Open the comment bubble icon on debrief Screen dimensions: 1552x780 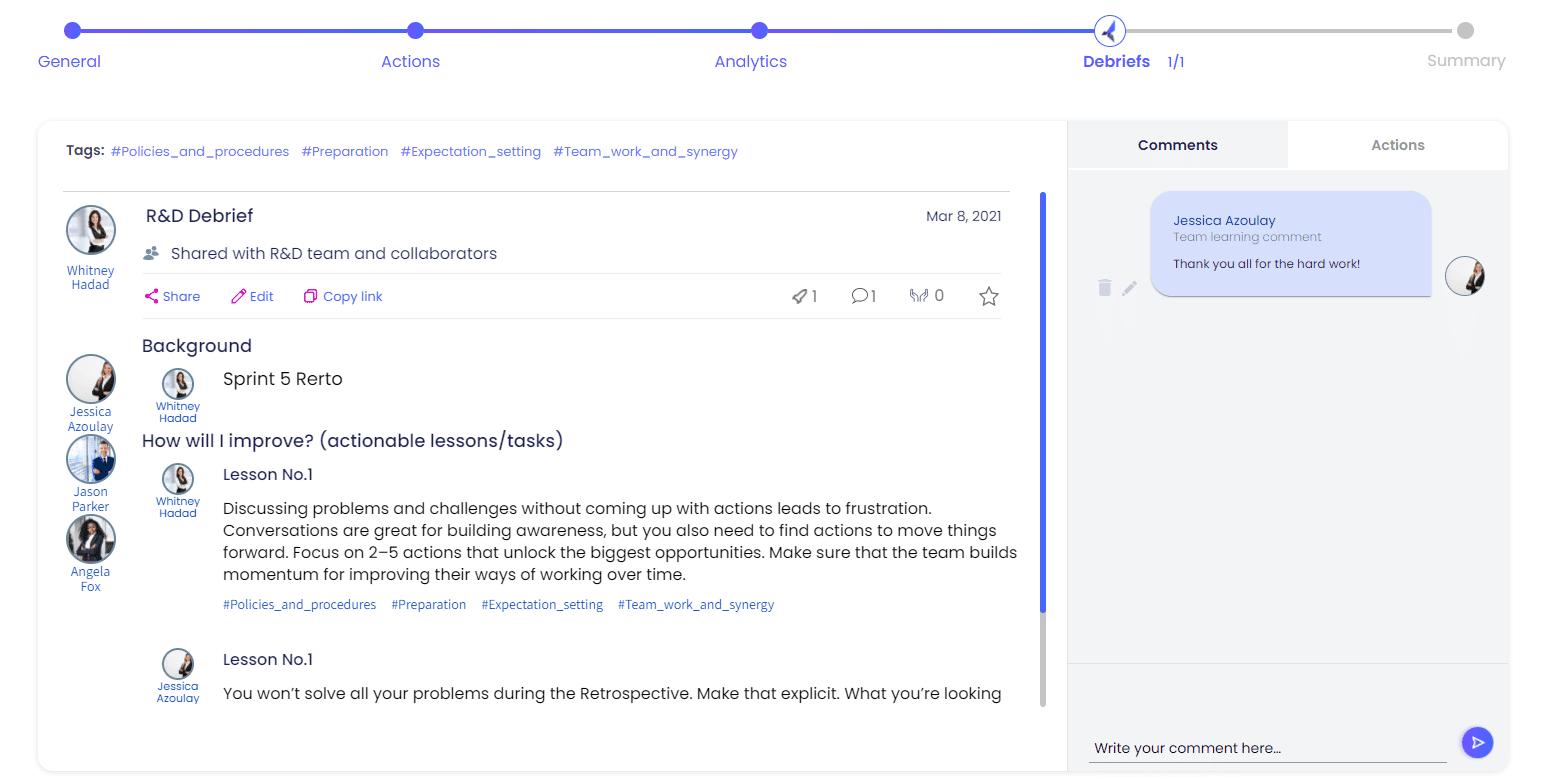pyautogui.click(x=859, y=296)
